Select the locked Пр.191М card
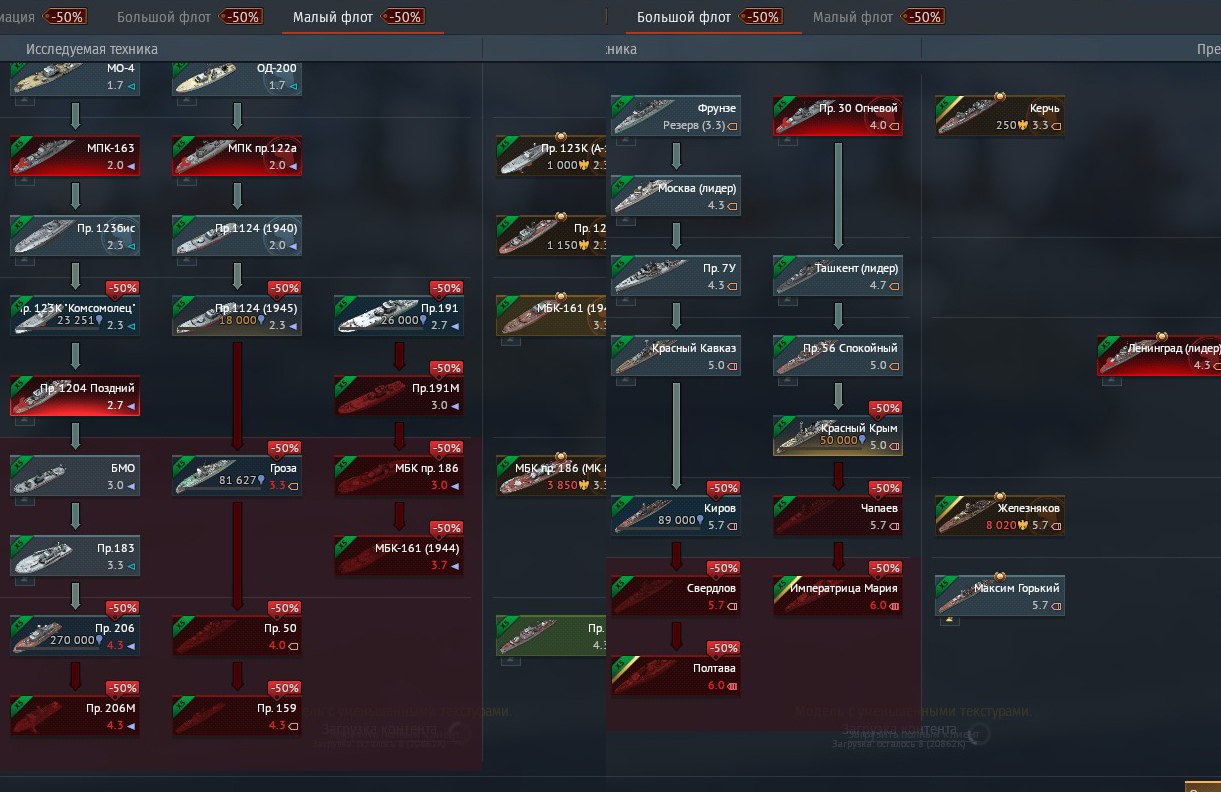This screenshot has height=792, width=1221. tap(399, 396)
